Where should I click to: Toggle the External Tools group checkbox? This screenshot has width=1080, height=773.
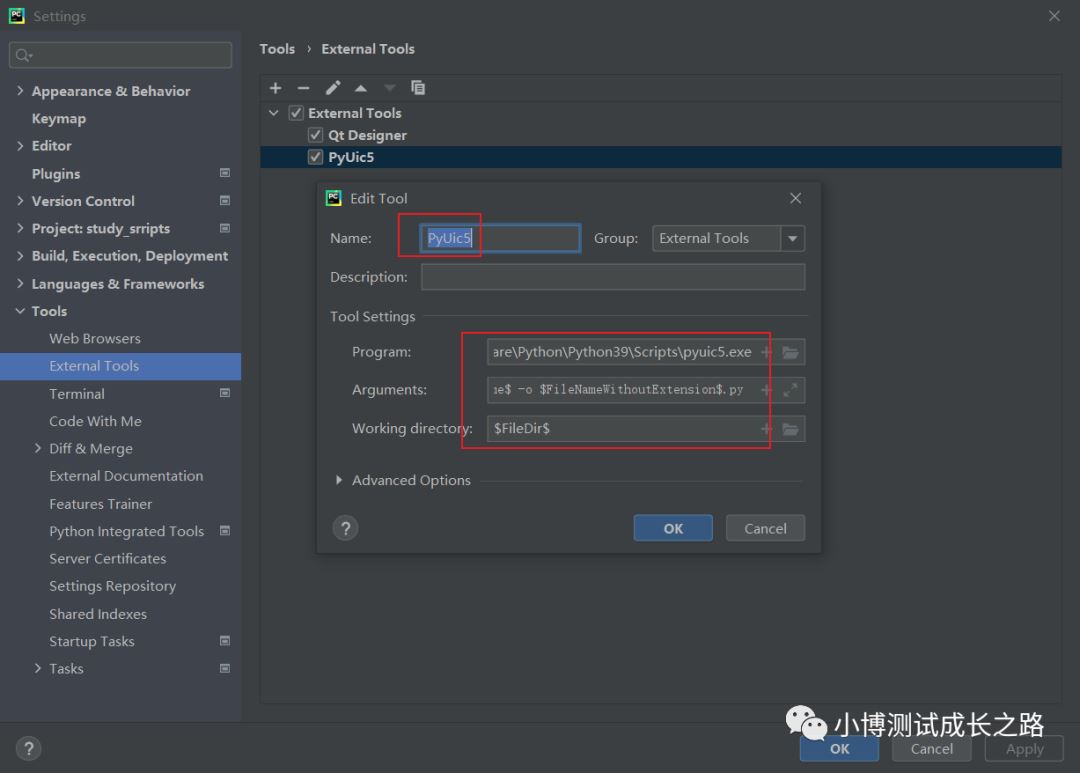(295, 112)
